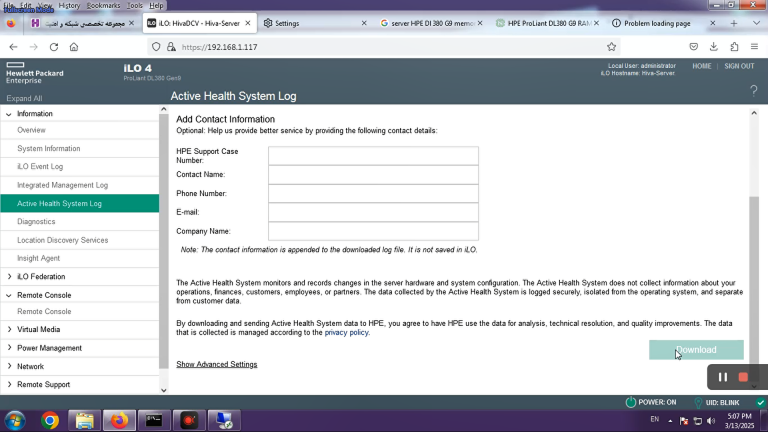Click the HPE Support Case Number field

tap(373, 156)
